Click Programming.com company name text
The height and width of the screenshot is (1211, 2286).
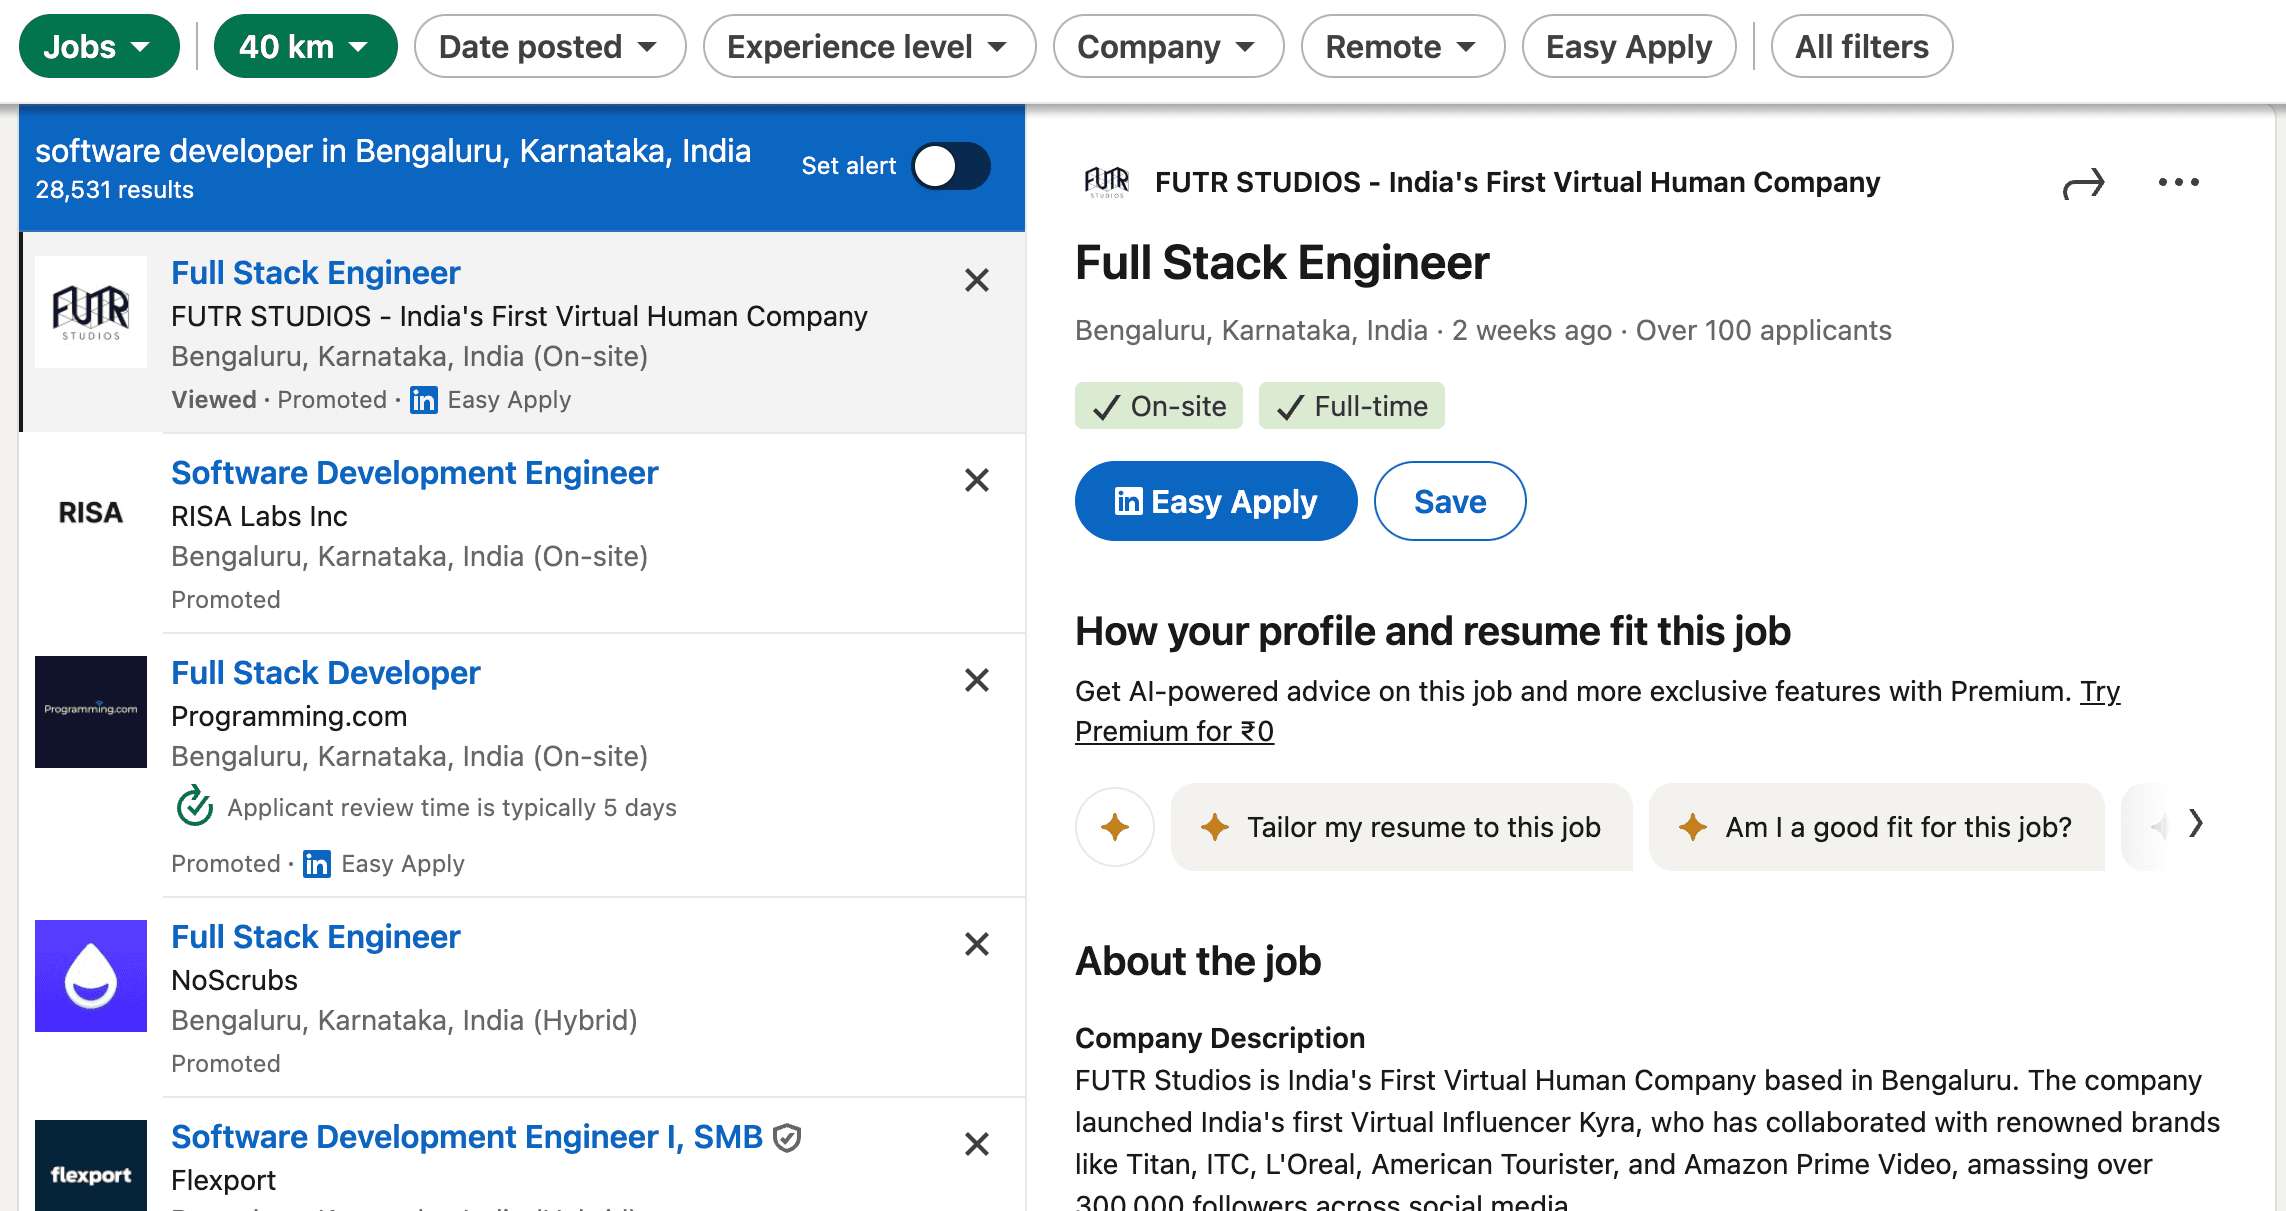click(289, 716)
